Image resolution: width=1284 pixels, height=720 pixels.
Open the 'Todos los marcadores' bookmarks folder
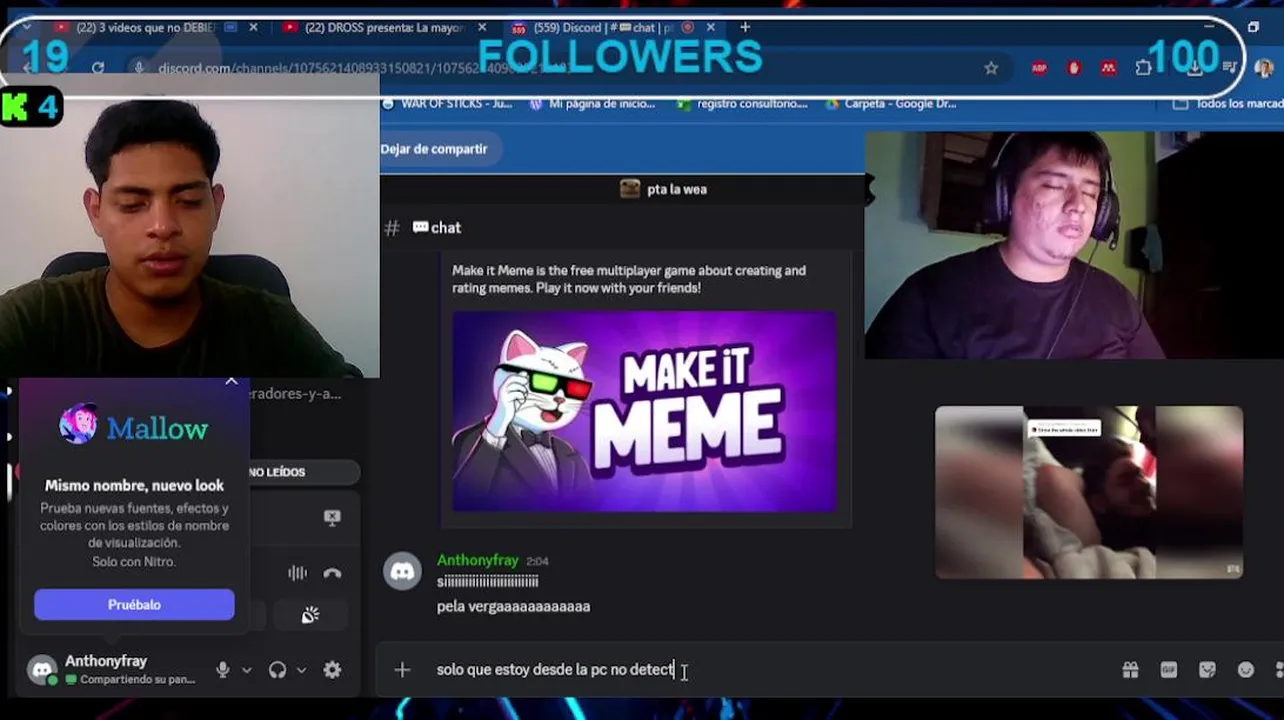[x=1228, y=103]
